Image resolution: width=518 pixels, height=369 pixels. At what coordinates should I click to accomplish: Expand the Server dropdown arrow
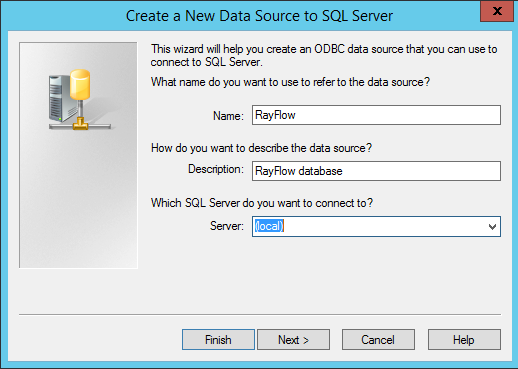(492, 227)
